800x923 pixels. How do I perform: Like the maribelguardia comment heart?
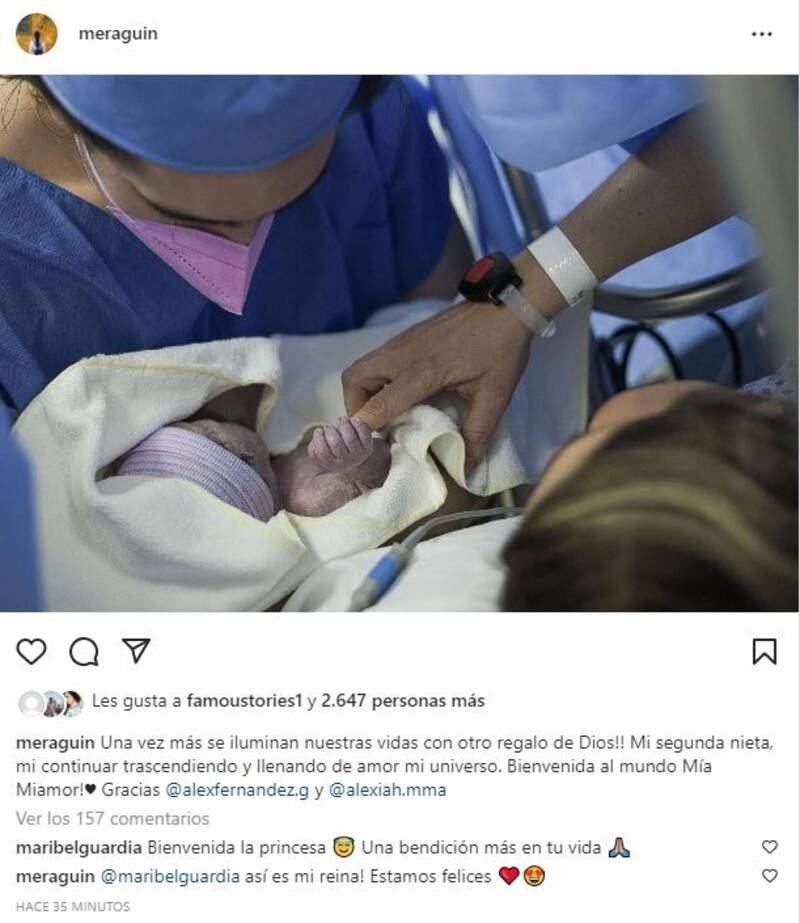tap(769, 846)
